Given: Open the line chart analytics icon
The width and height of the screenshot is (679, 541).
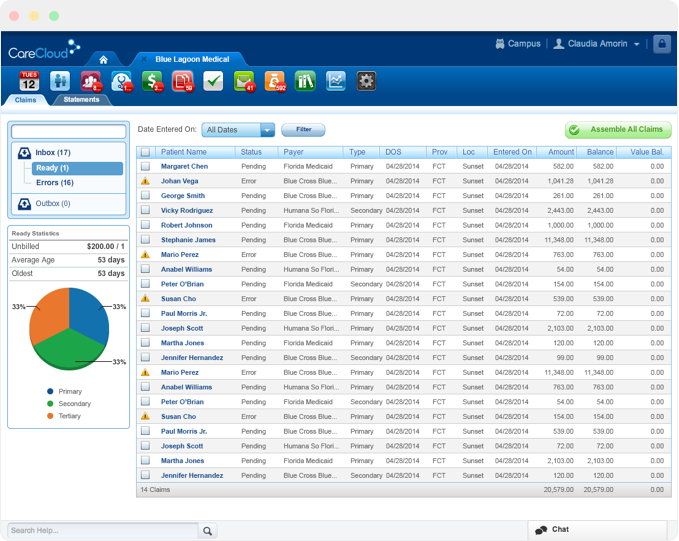Looking at the screenshot, I should pyautogui.click(x=336, y=81).
